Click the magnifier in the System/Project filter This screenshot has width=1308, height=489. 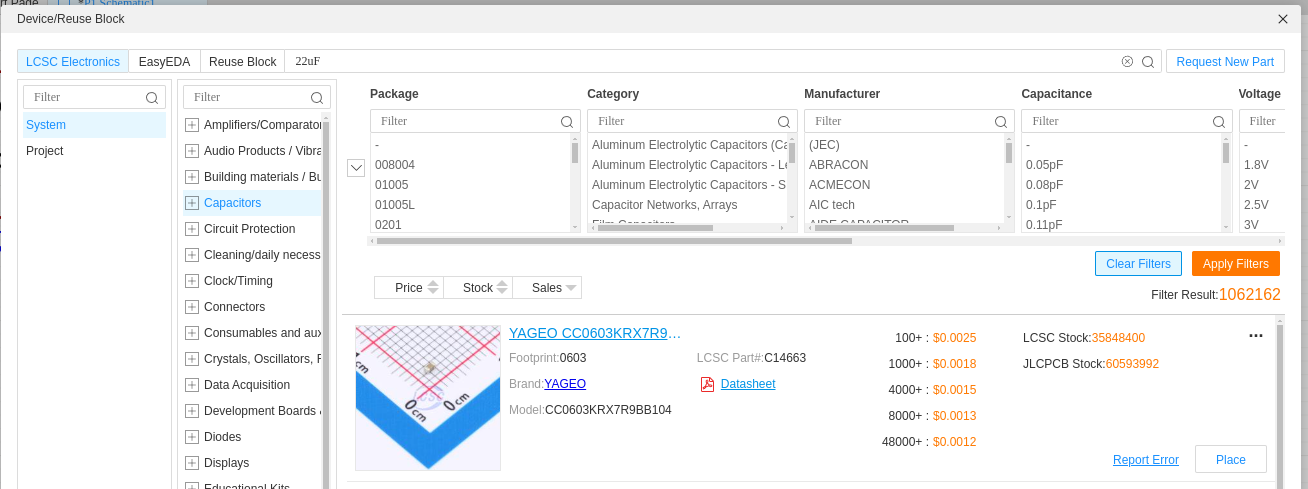coord(152,97)
